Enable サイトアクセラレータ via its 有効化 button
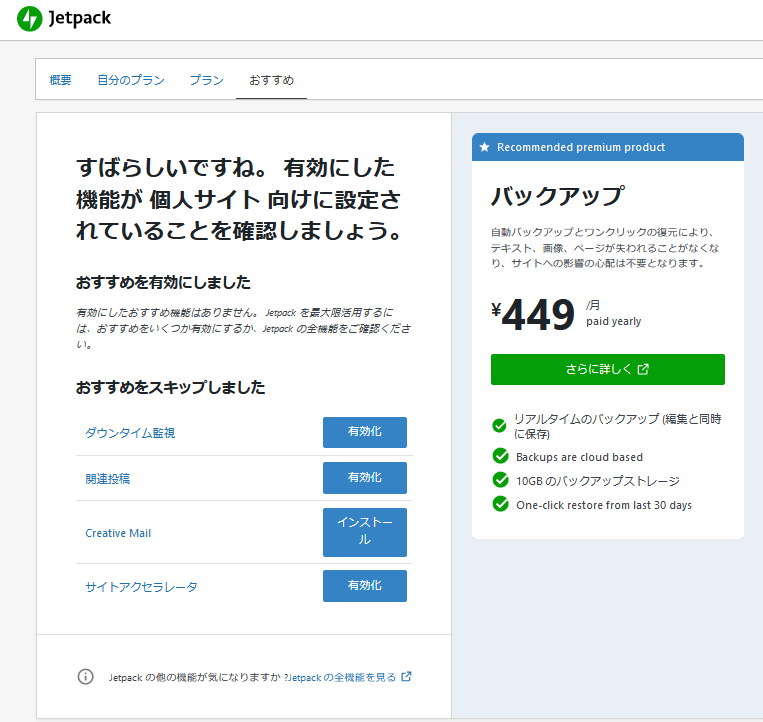Screen dimensions: 763x722 pyautogui.click(x=364, y=586)
